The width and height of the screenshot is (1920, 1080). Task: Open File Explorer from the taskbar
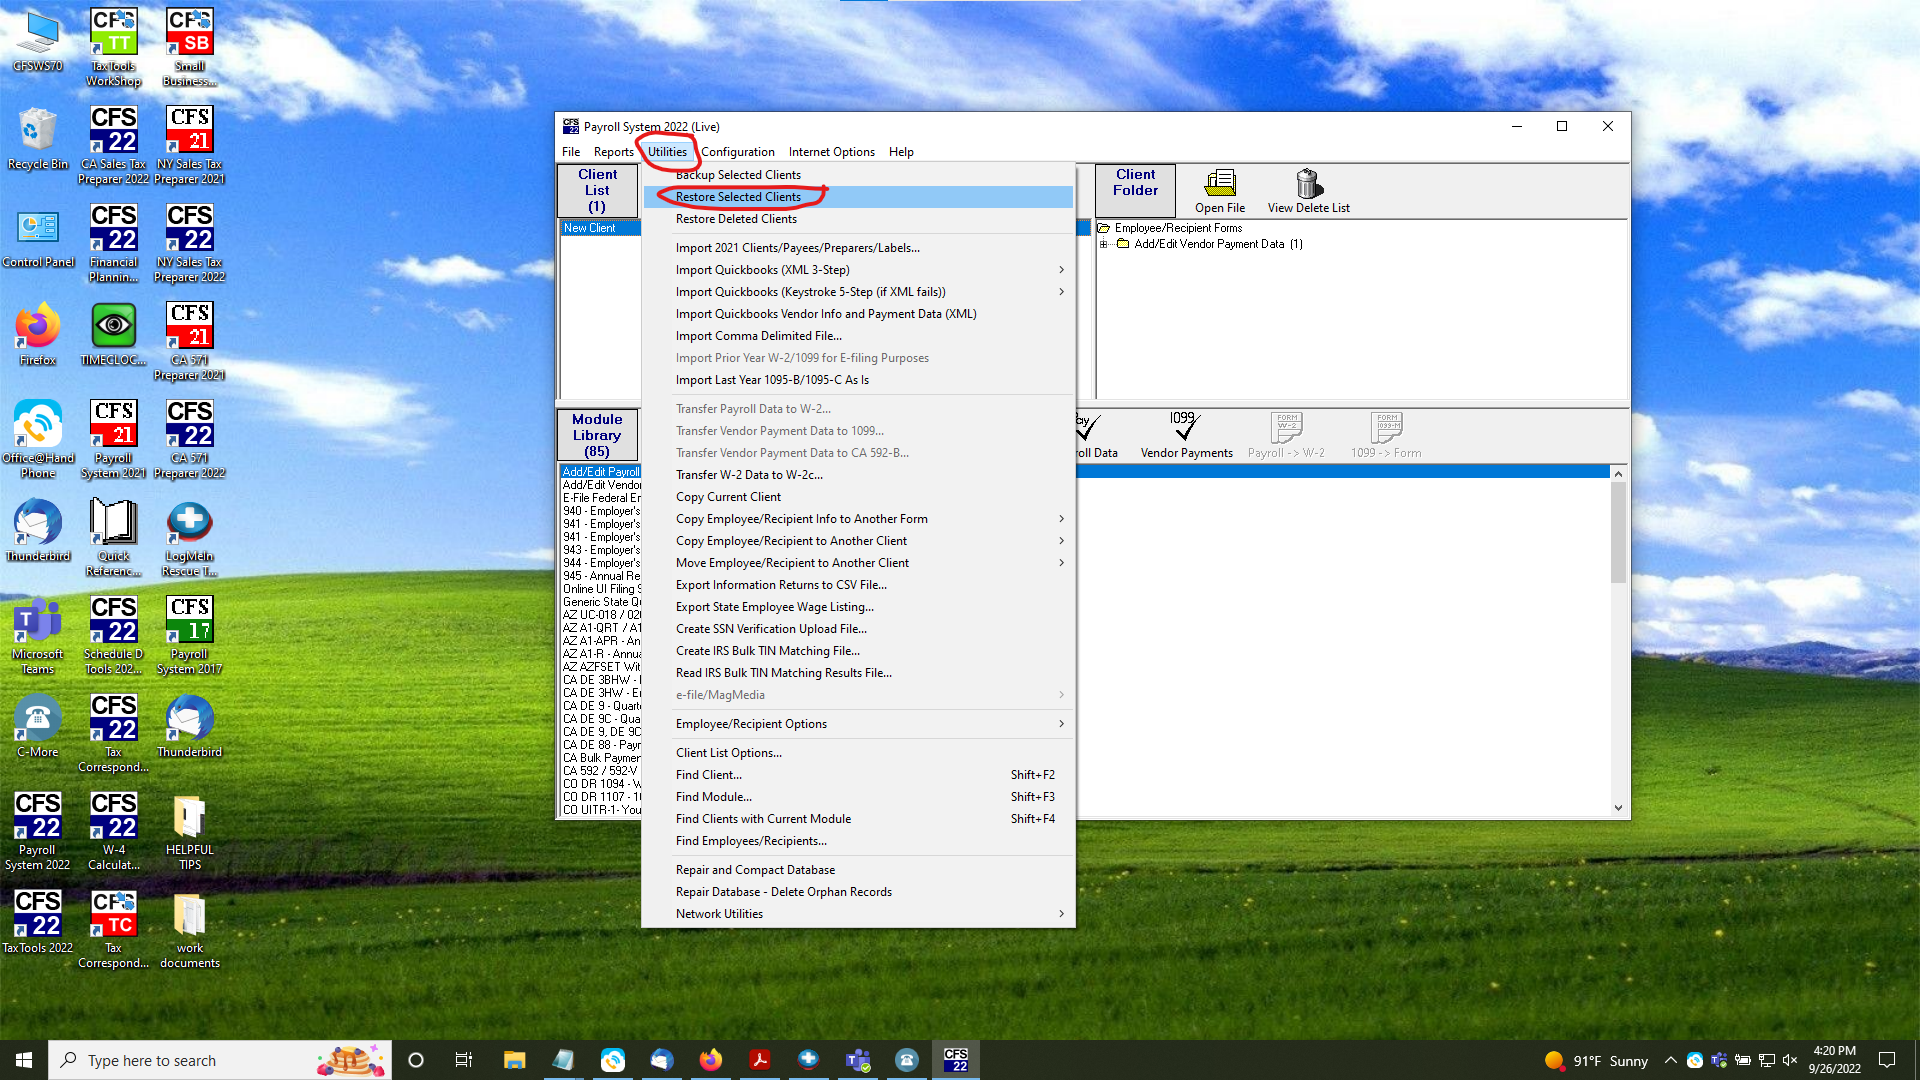[514, 1060]
